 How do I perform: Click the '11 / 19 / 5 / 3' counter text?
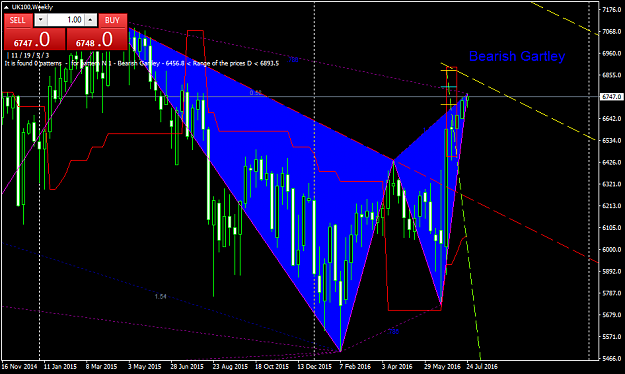click(x=30, y=55)
